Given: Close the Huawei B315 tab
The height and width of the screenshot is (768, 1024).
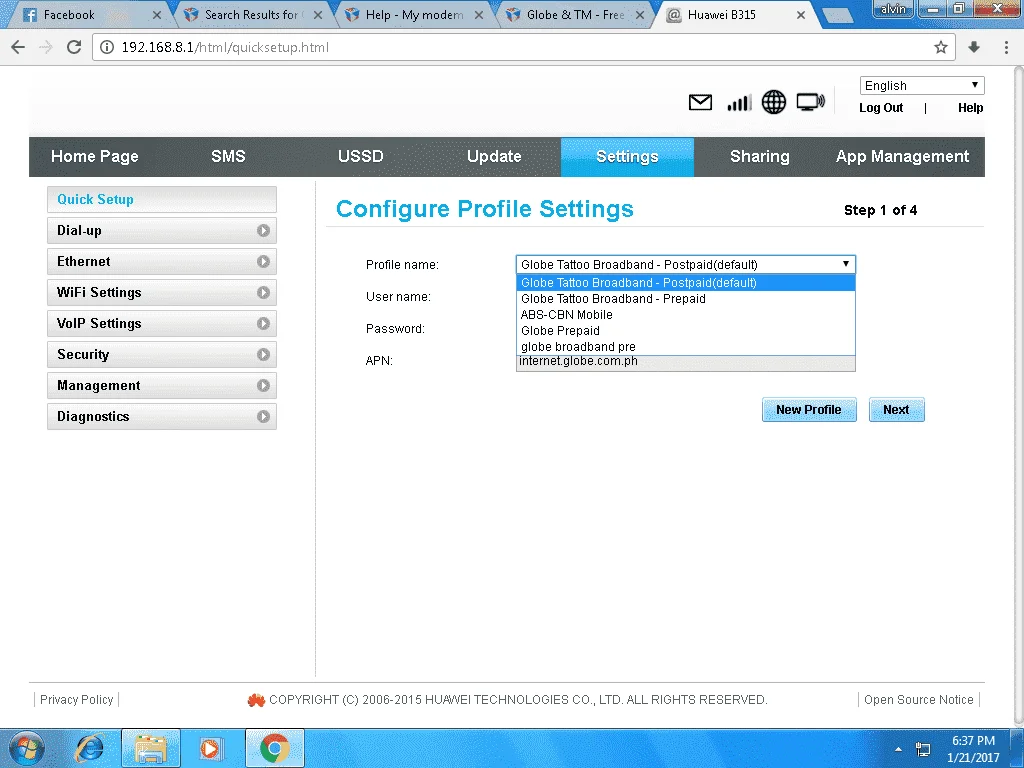Looking at the screenshot, I should coord(801,14).
